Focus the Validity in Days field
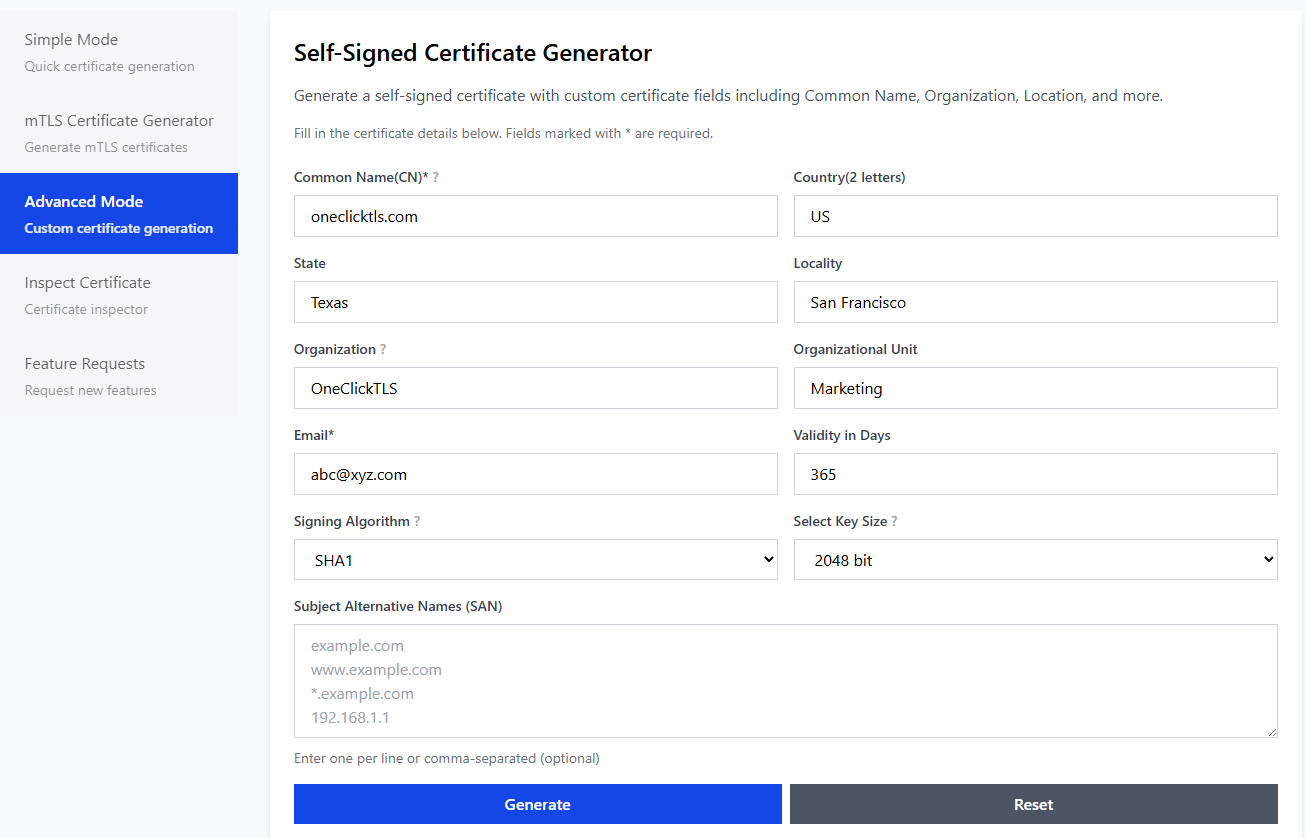 point(1035,474)
